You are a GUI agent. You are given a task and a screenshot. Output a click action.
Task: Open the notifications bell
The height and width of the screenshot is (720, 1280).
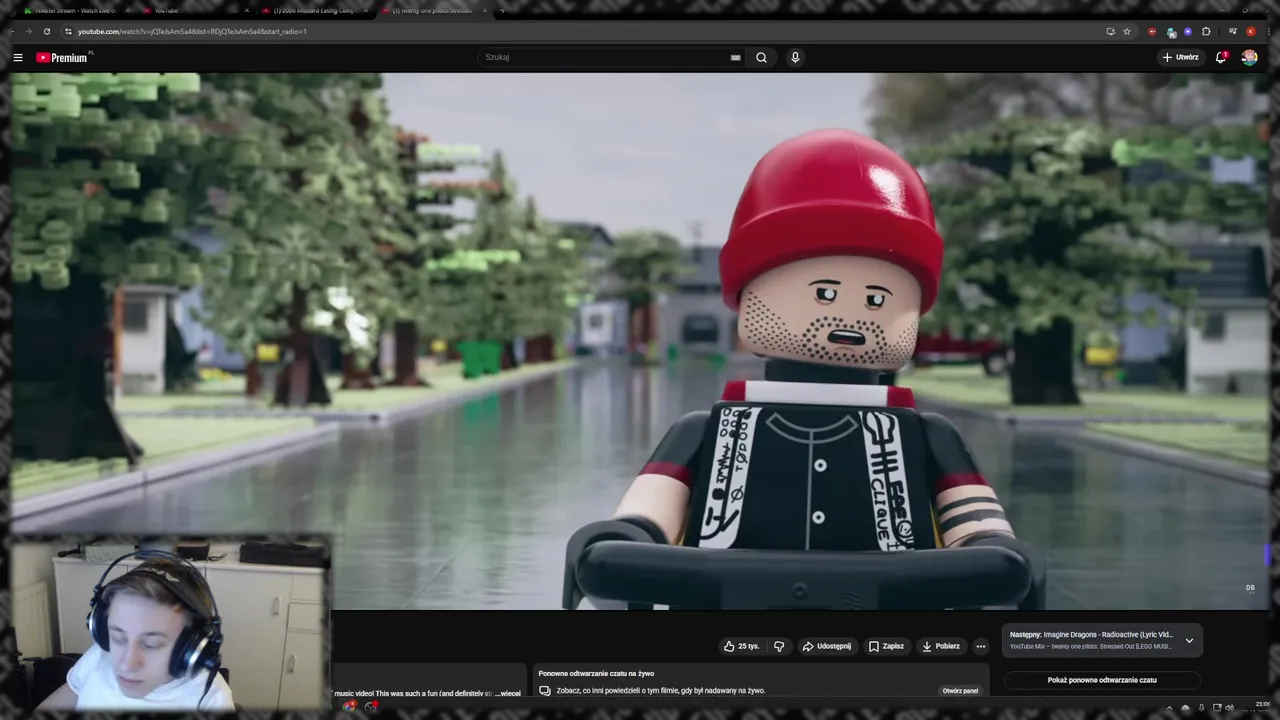pyautogui.click(x=1221, y=57)
